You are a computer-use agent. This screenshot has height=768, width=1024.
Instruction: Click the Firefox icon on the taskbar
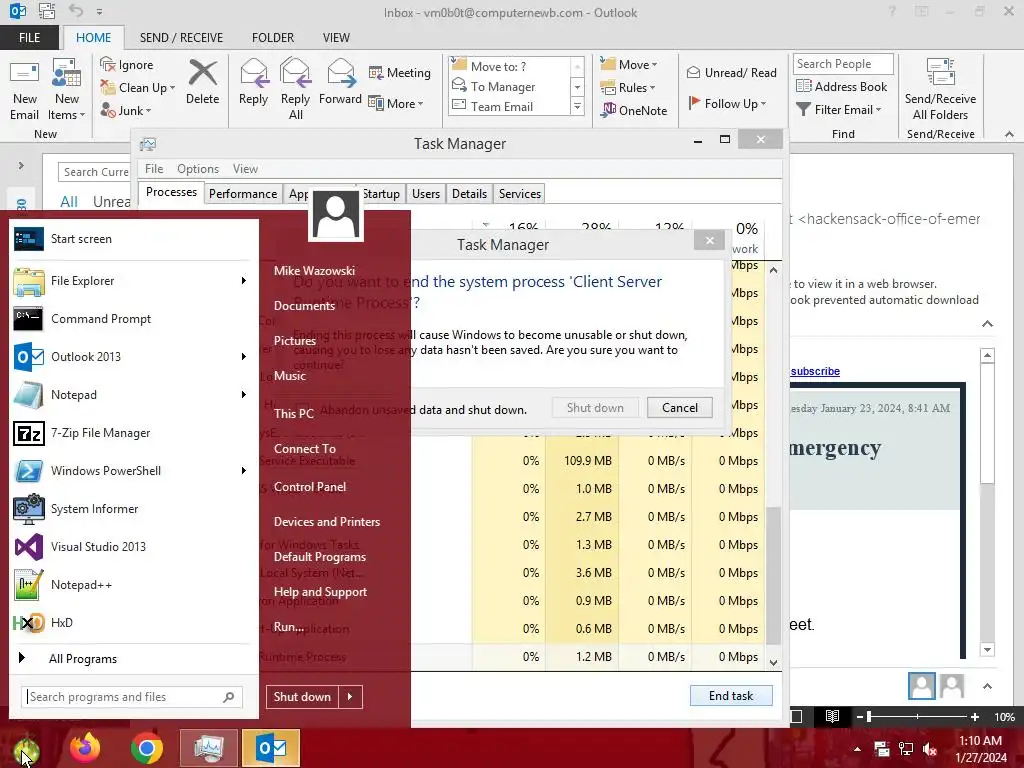[x=85, y=748]
